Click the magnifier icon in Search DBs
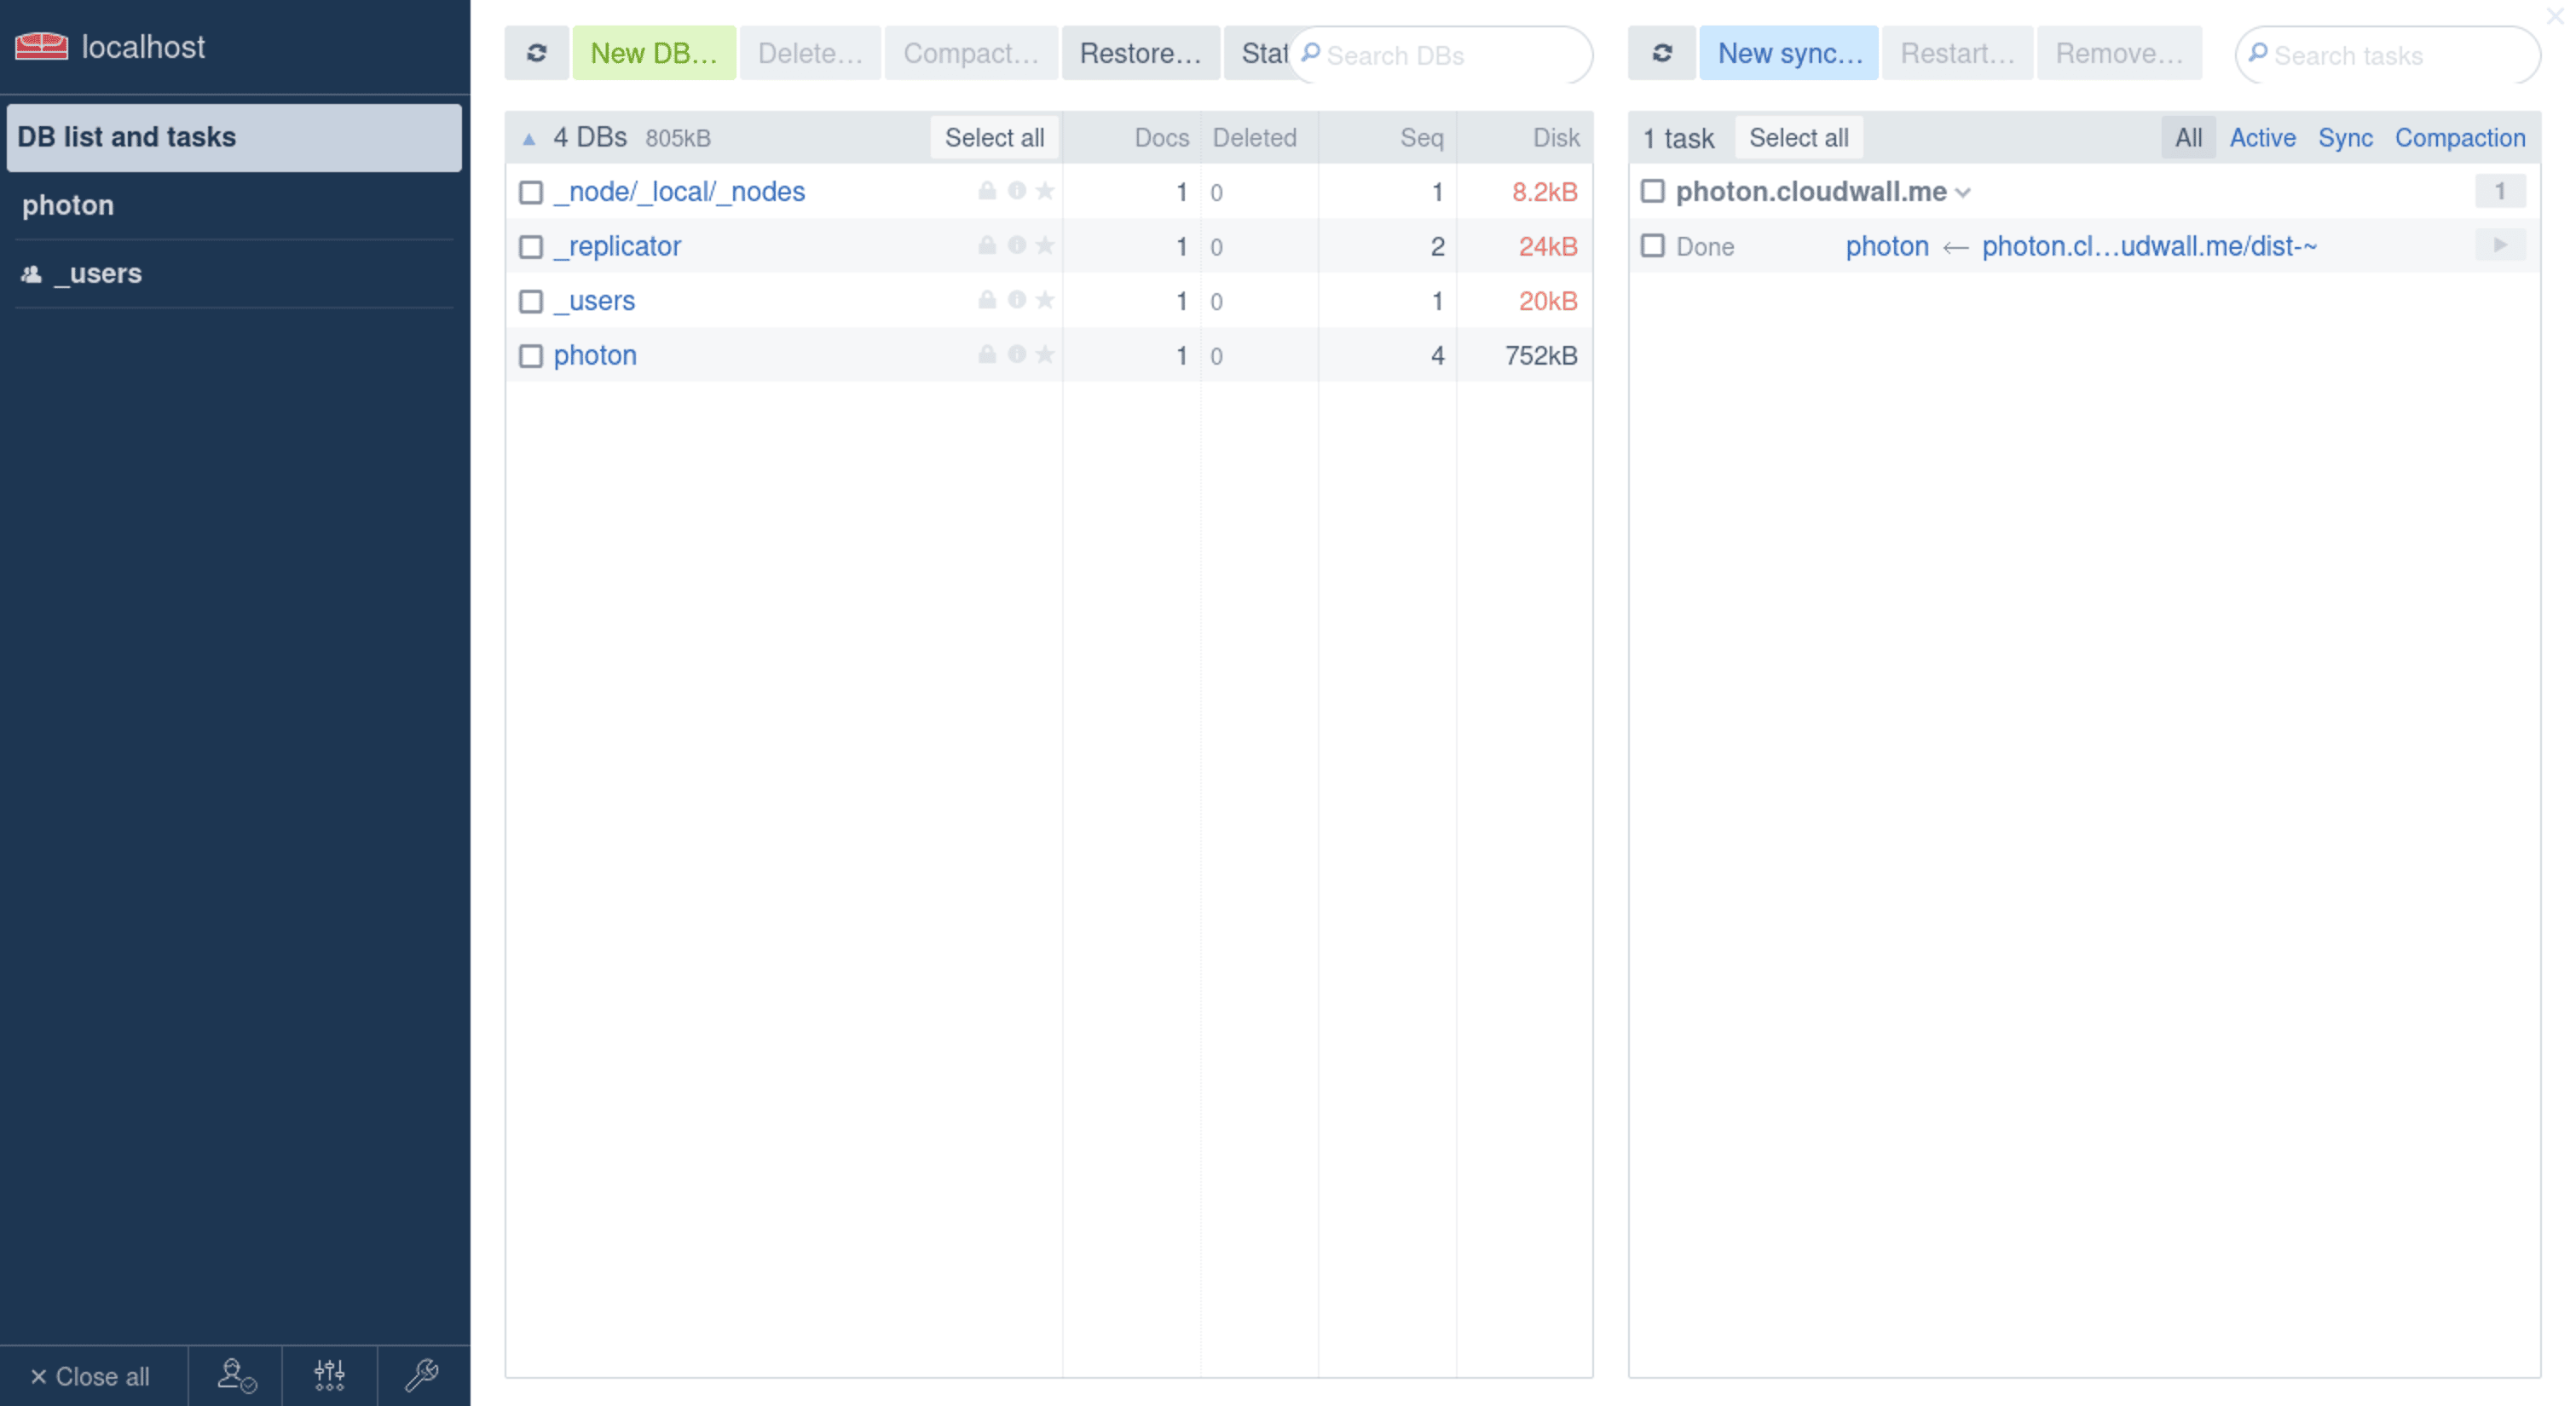 (x=1310, y=53)
